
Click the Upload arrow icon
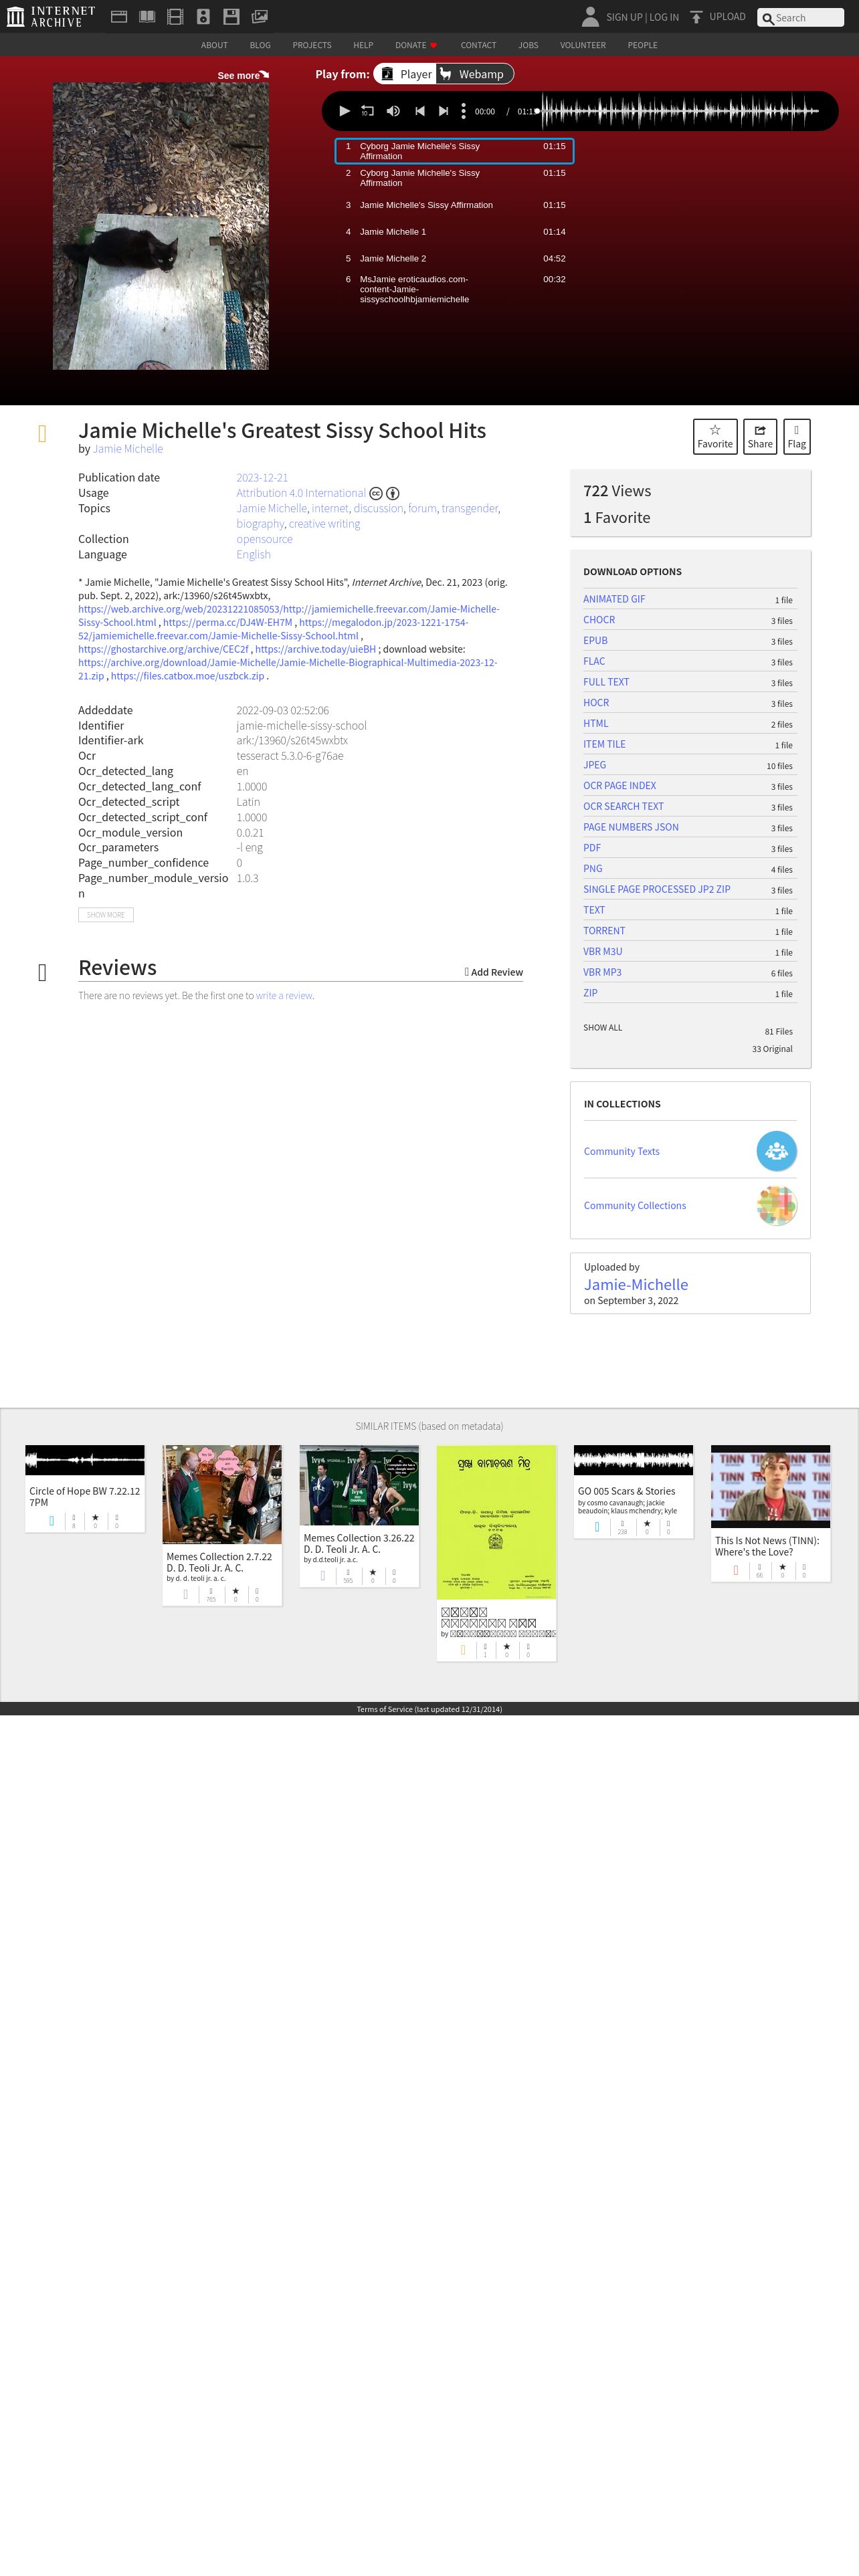pos(696,17)
